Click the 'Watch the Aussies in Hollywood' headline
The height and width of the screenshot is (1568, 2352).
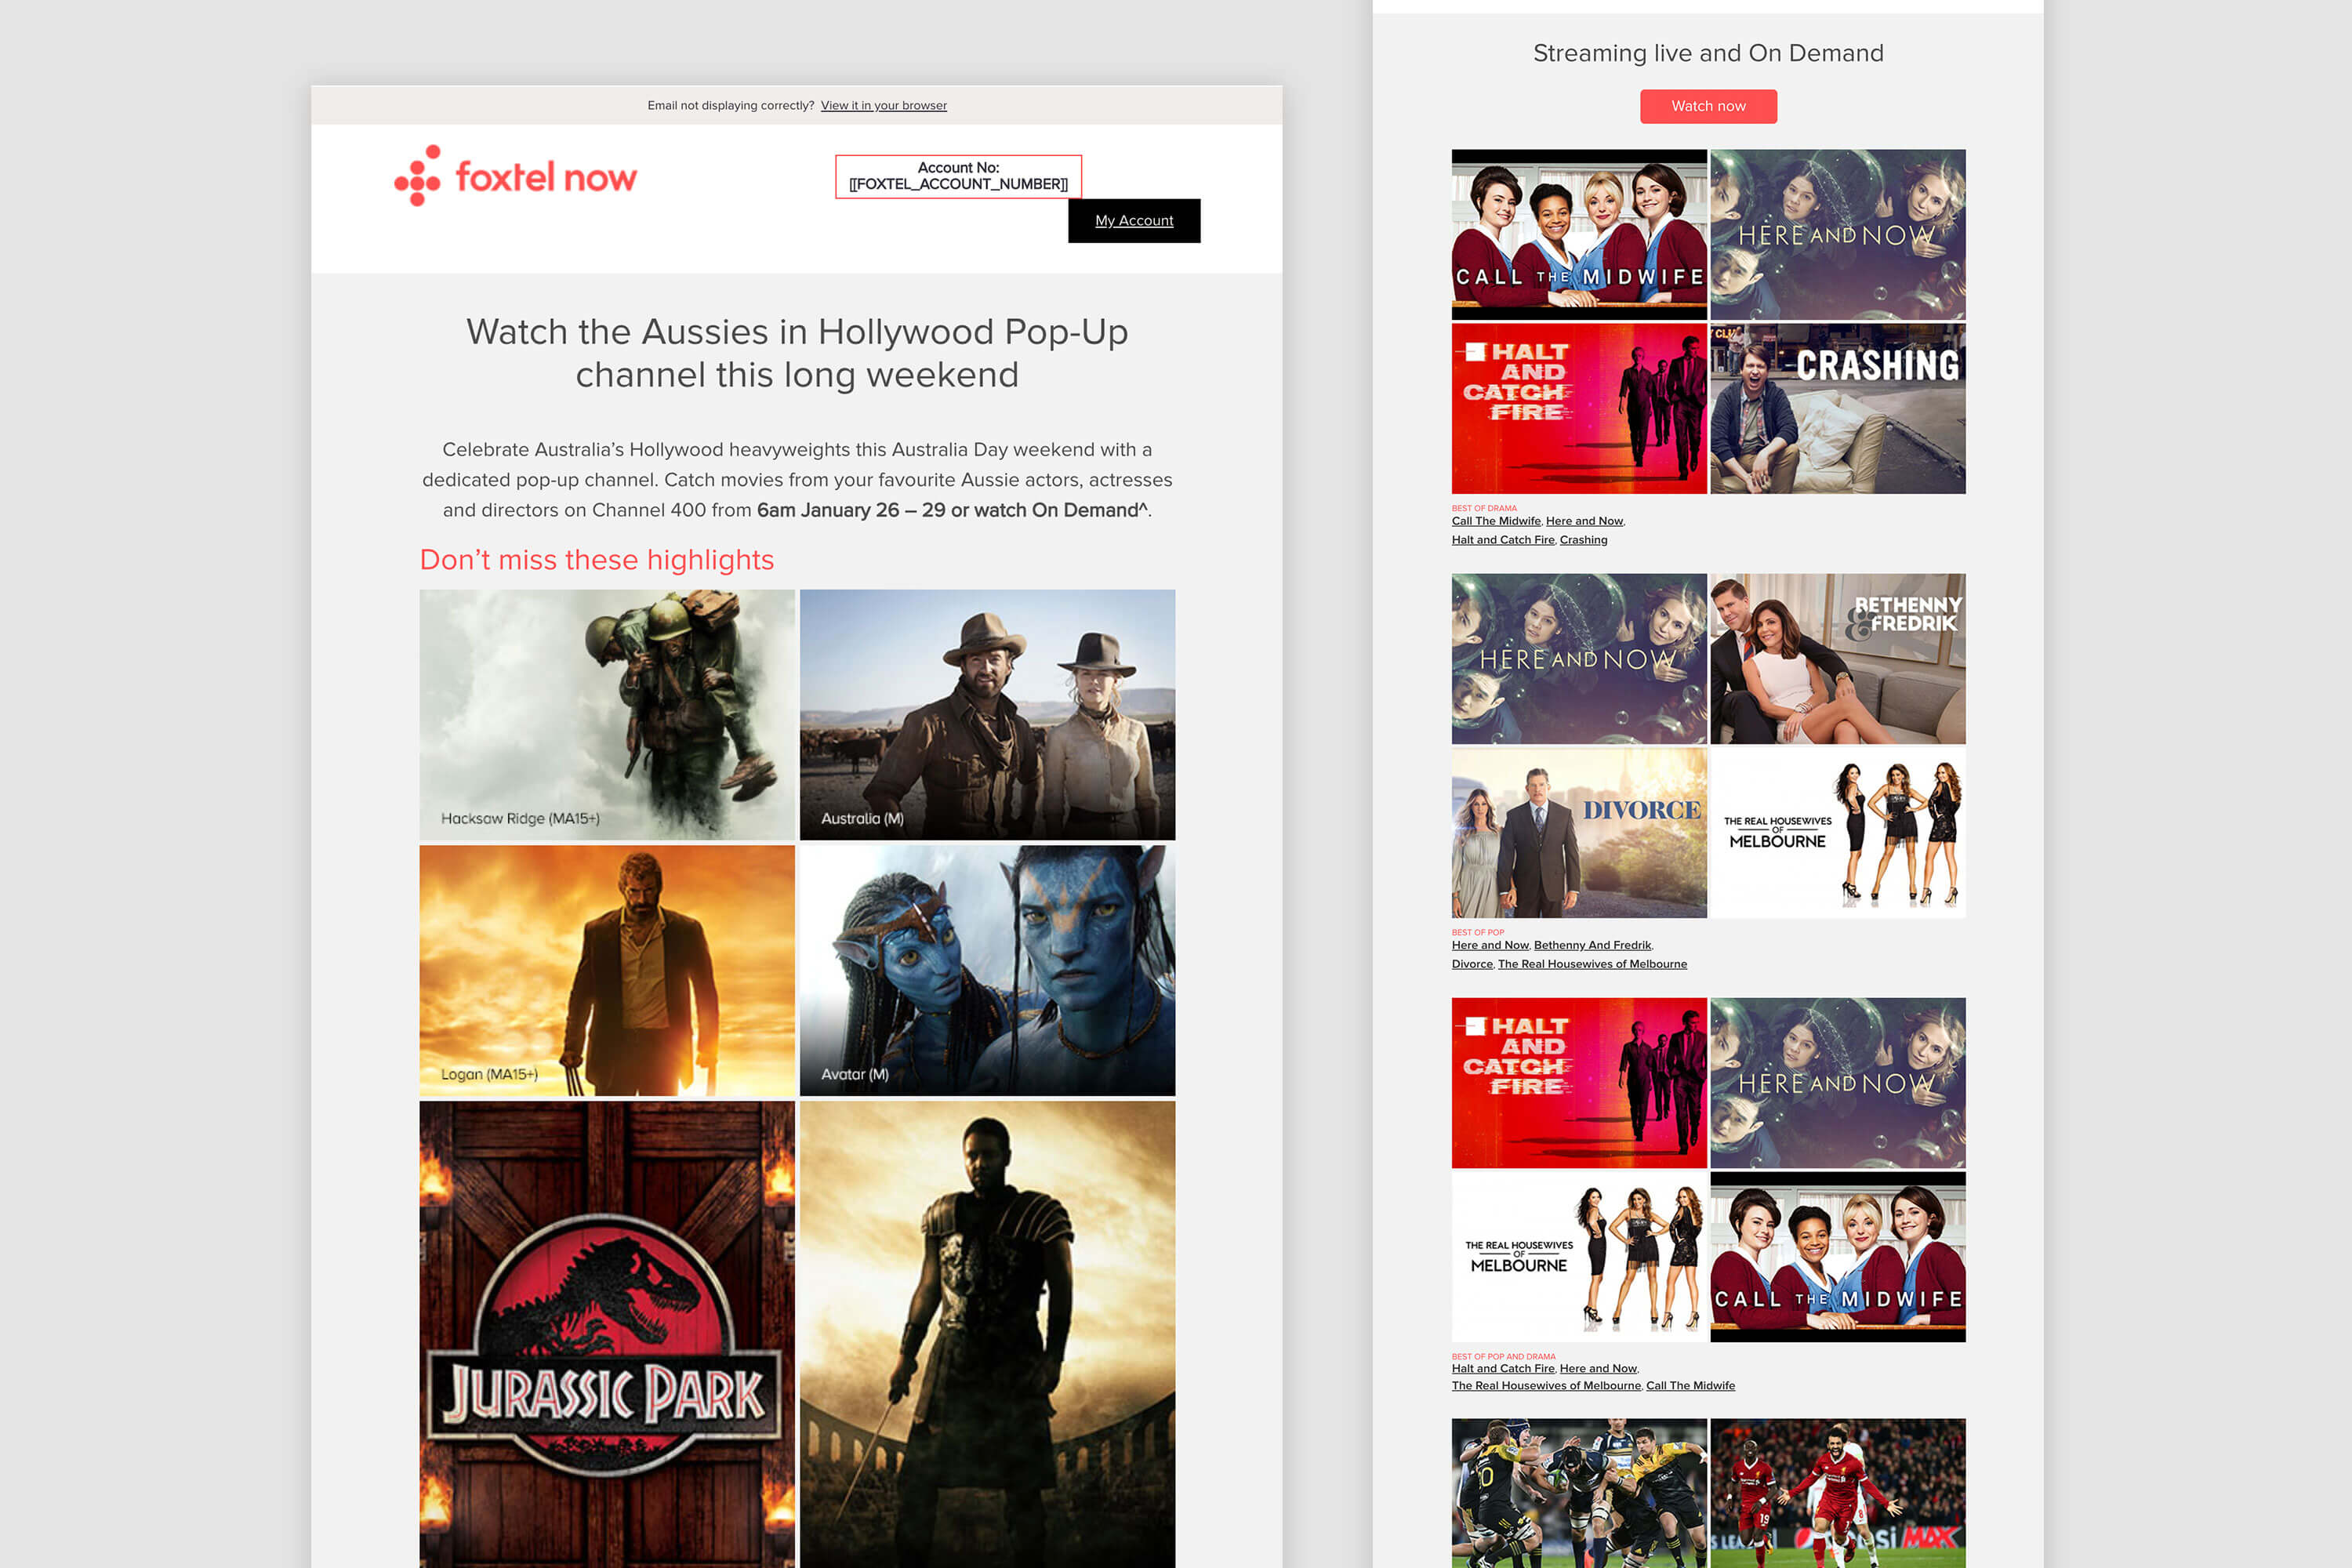pyautogui.click(x=797, y=353)
